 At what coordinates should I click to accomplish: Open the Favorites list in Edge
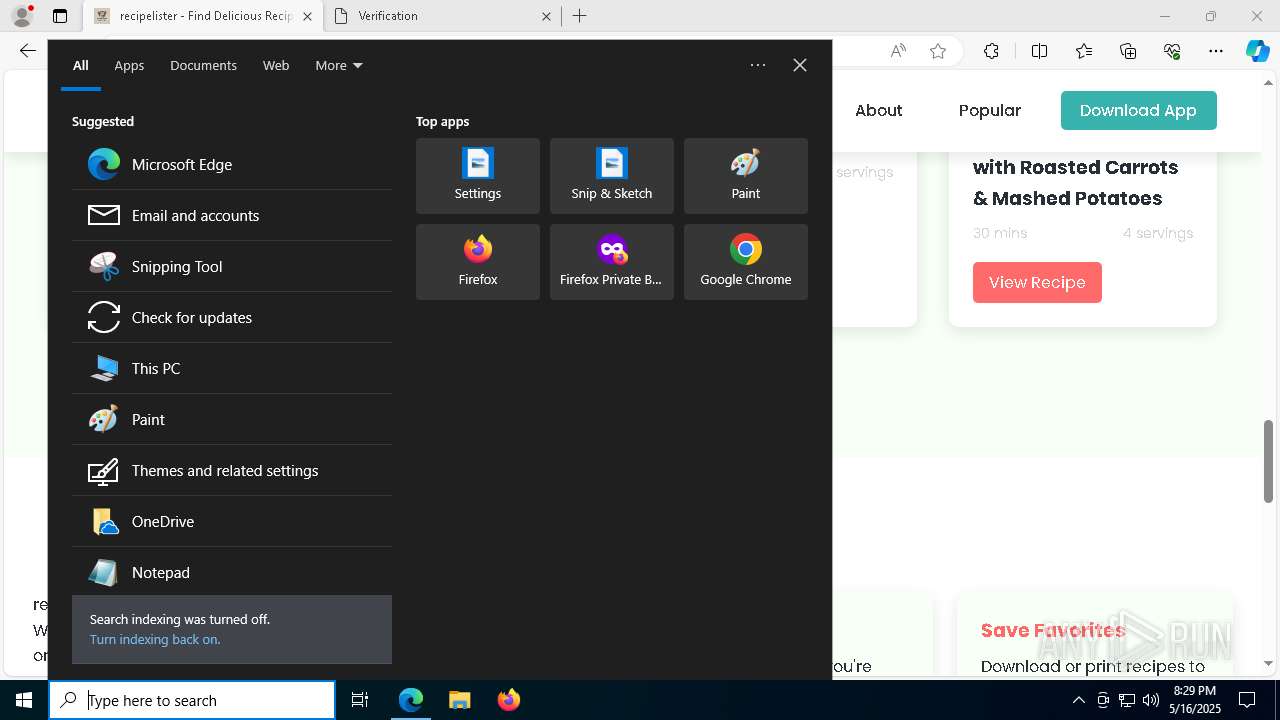(1084, 51)
